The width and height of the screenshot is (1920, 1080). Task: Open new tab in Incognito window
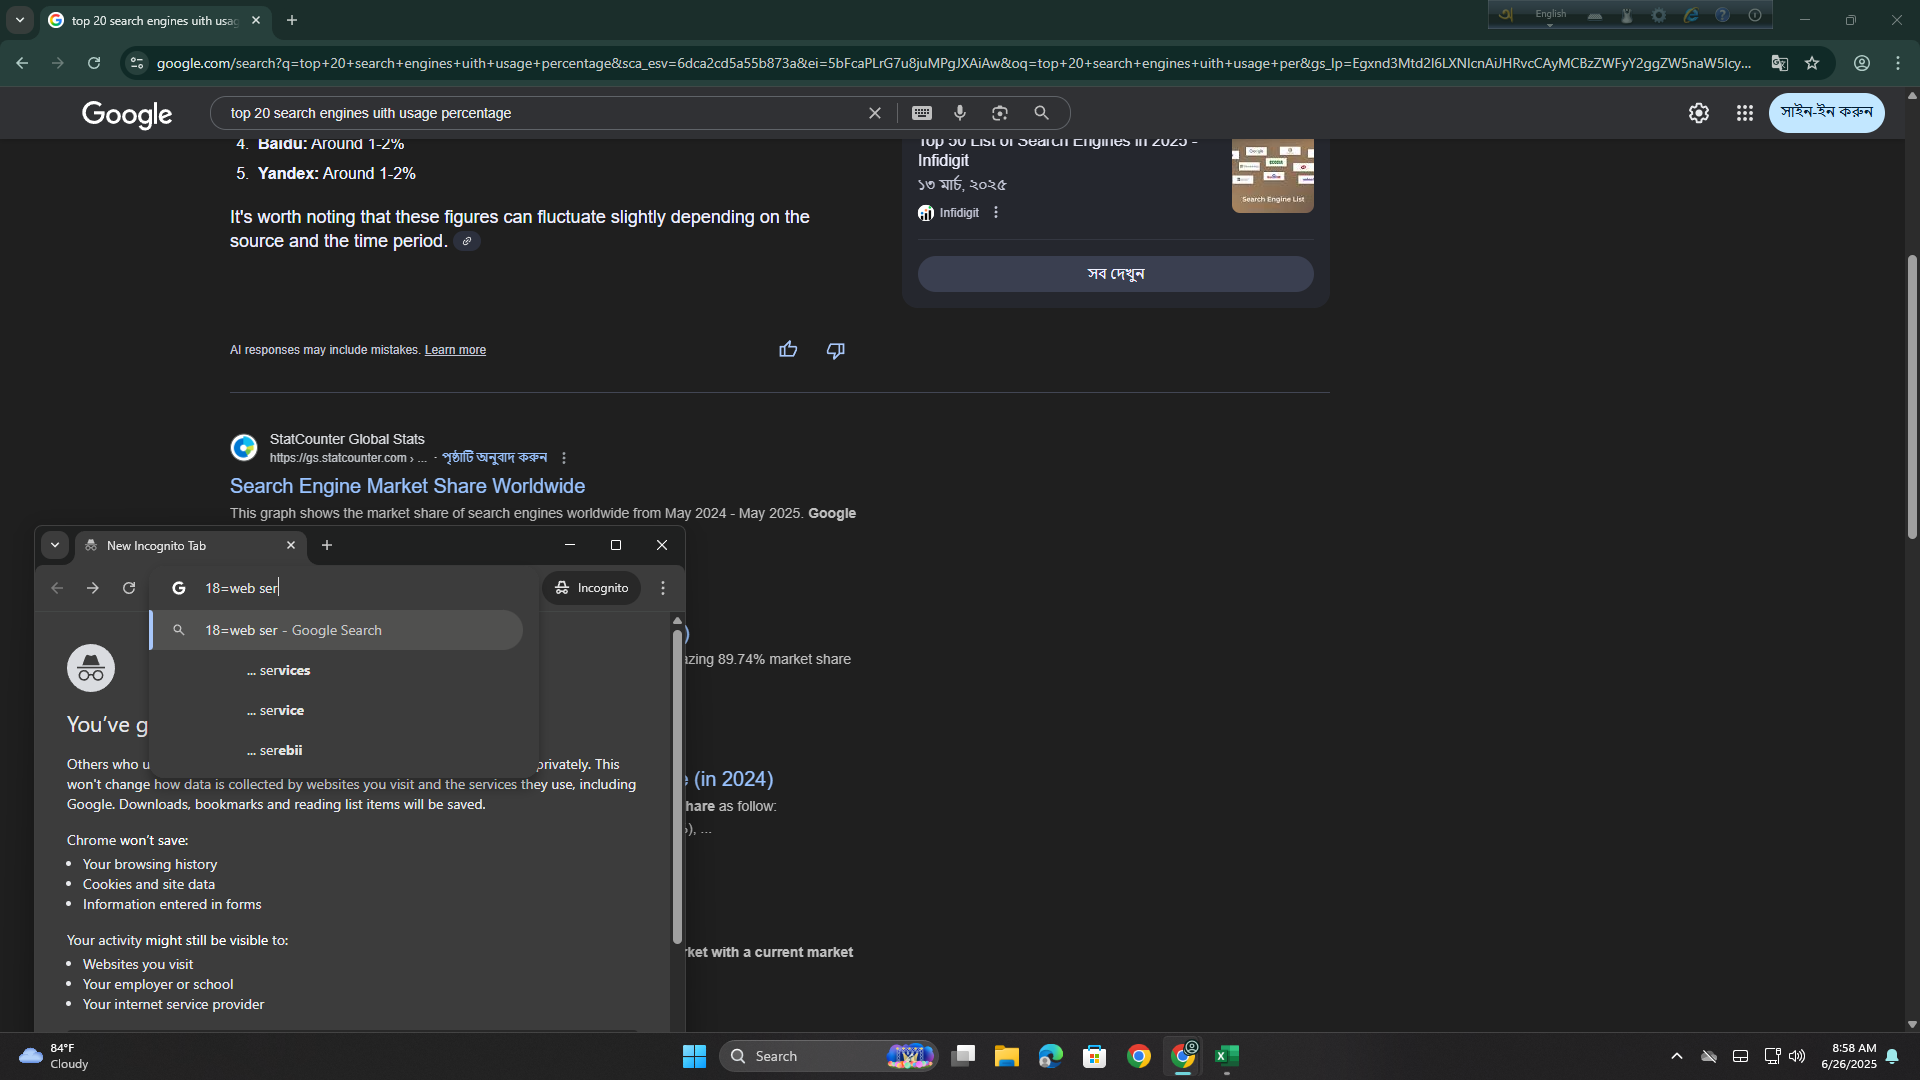tap(327, 545)
